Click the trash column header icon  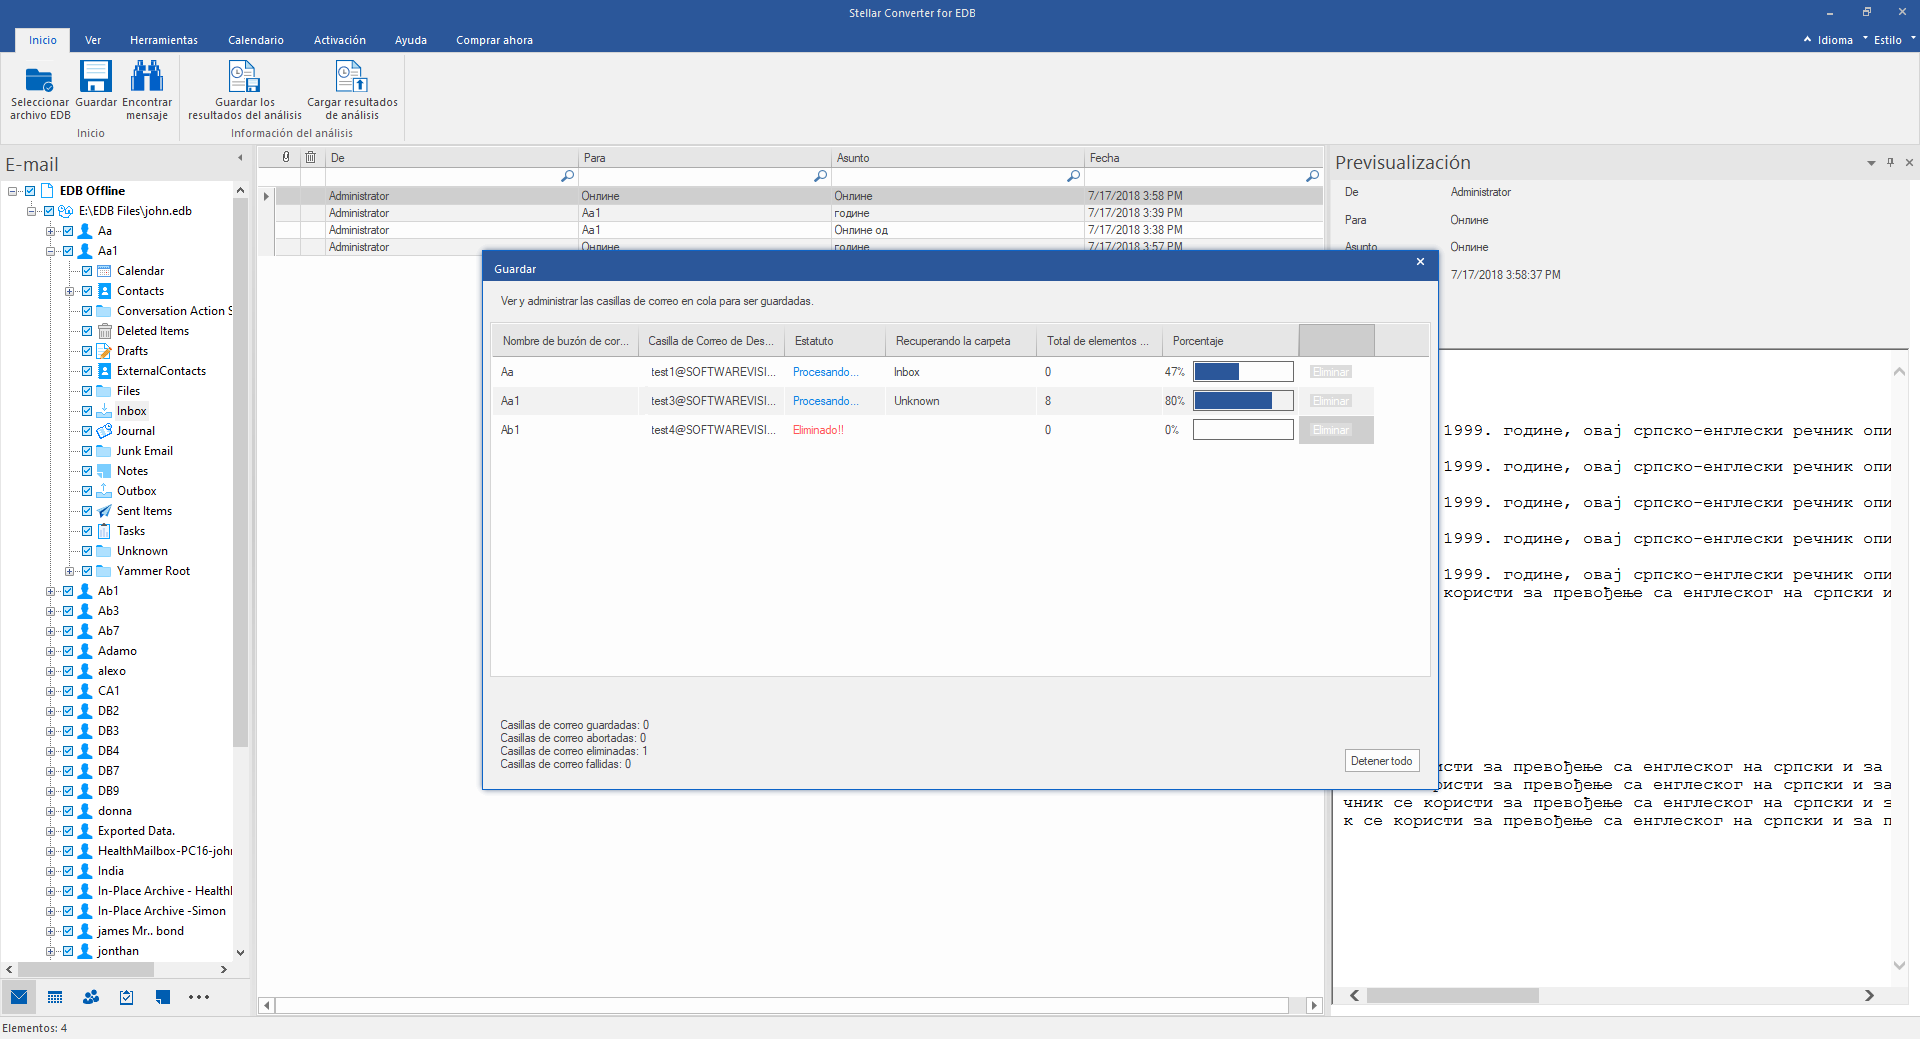pyautogui.click(x=310, y=157)
